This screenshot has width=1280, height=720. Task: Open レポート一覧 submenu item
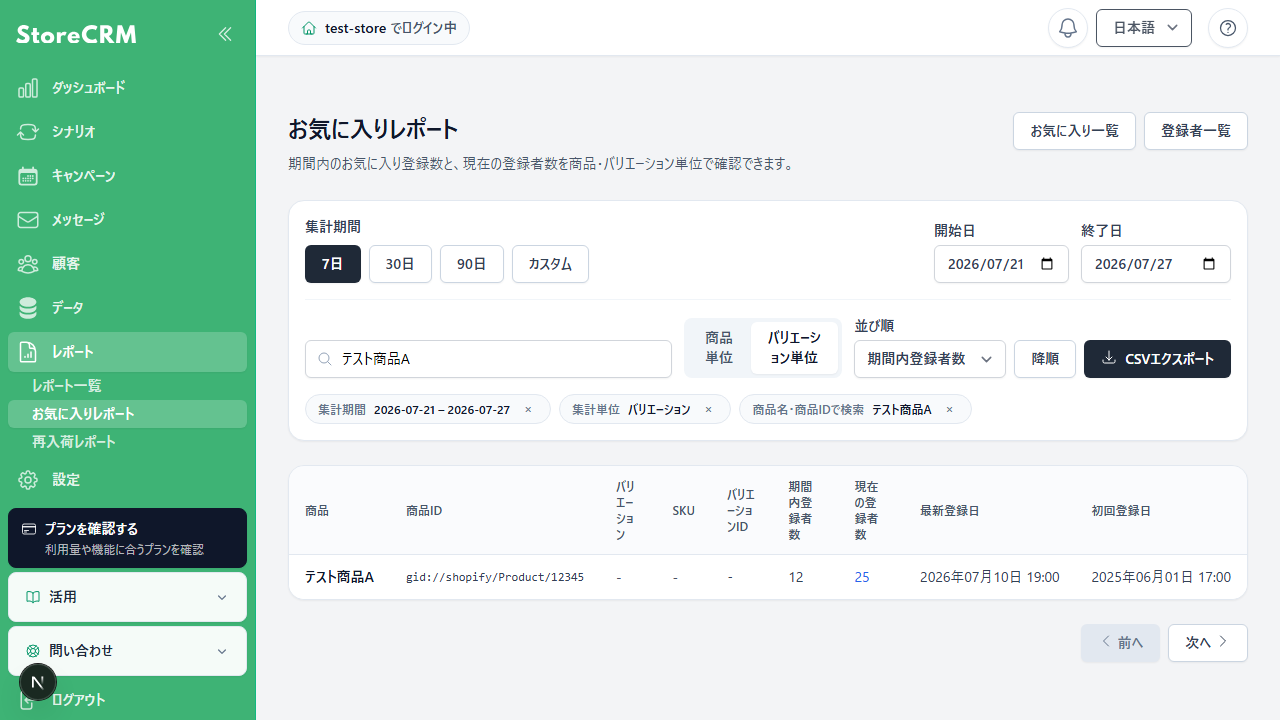point(127,386)
